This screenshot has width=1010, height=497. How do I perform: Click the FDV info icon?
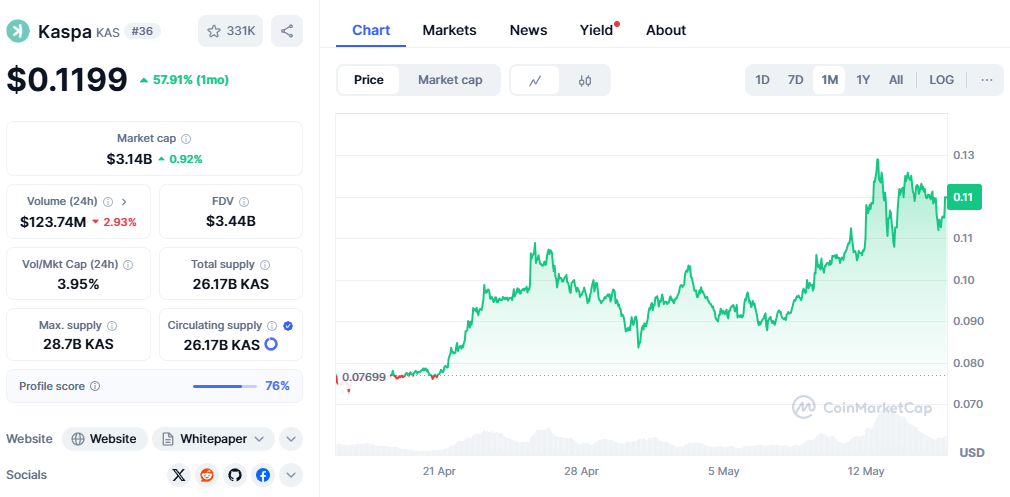click(x=244, y=202)
